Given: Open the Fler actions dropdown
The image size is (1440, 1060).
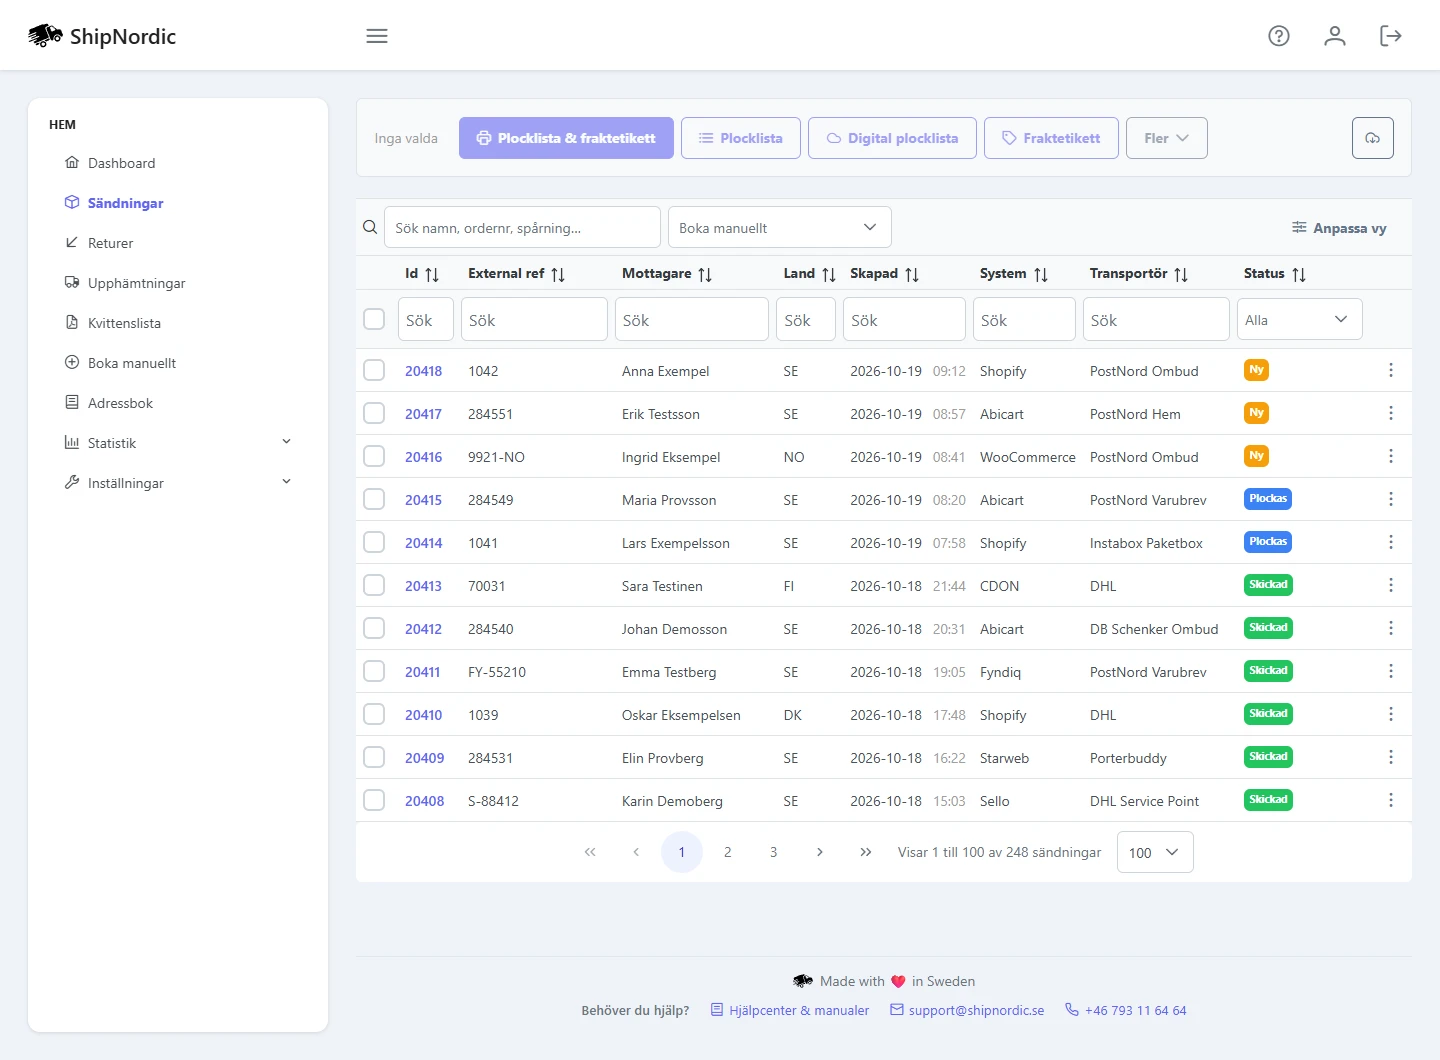Looking at the screenshot, I should pos(1167,138).
